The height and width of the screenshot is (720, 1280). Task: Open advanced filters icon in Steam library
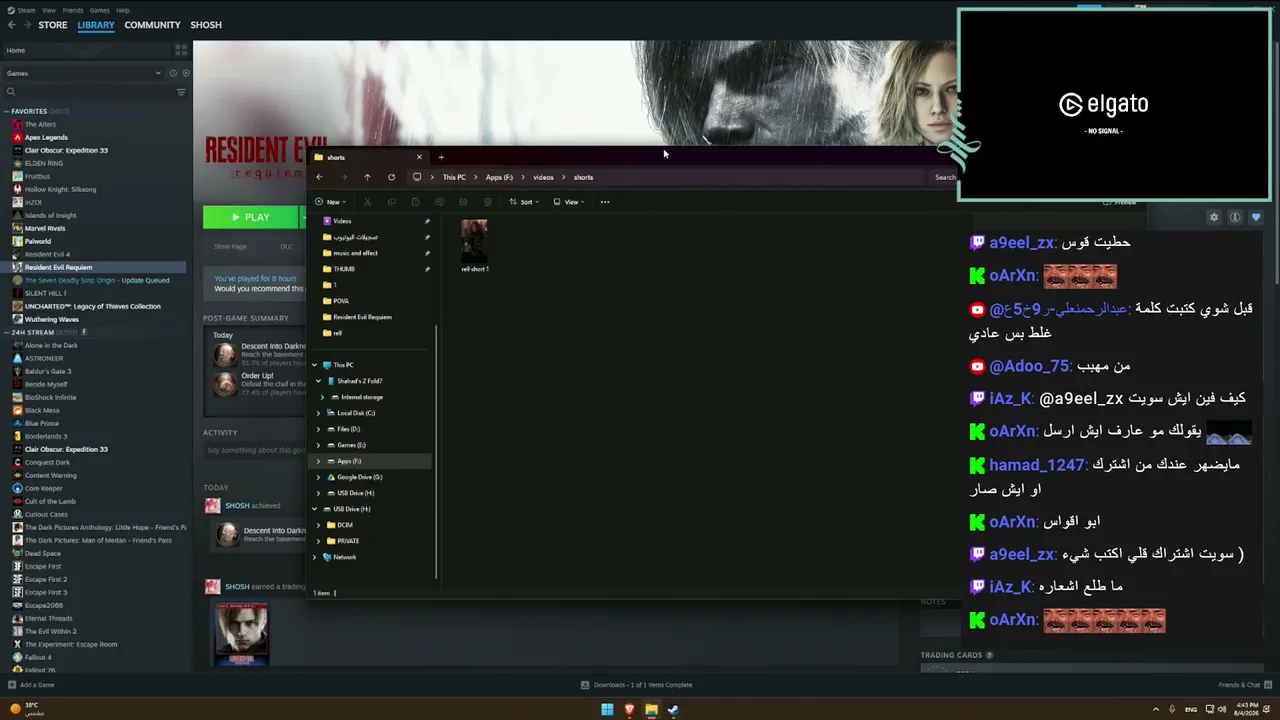181,92
